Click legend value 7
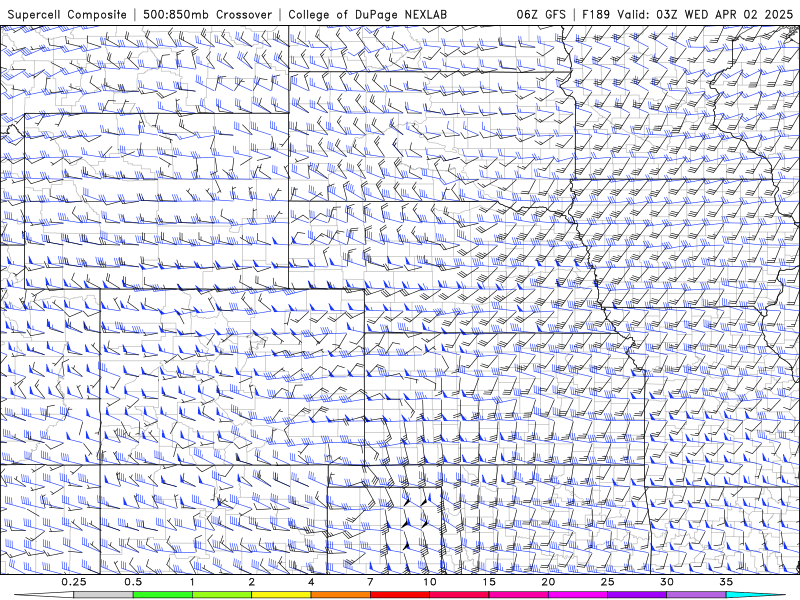Image resolution: width=800 pixels, height=600 pixels. click(x=370, y=582)
